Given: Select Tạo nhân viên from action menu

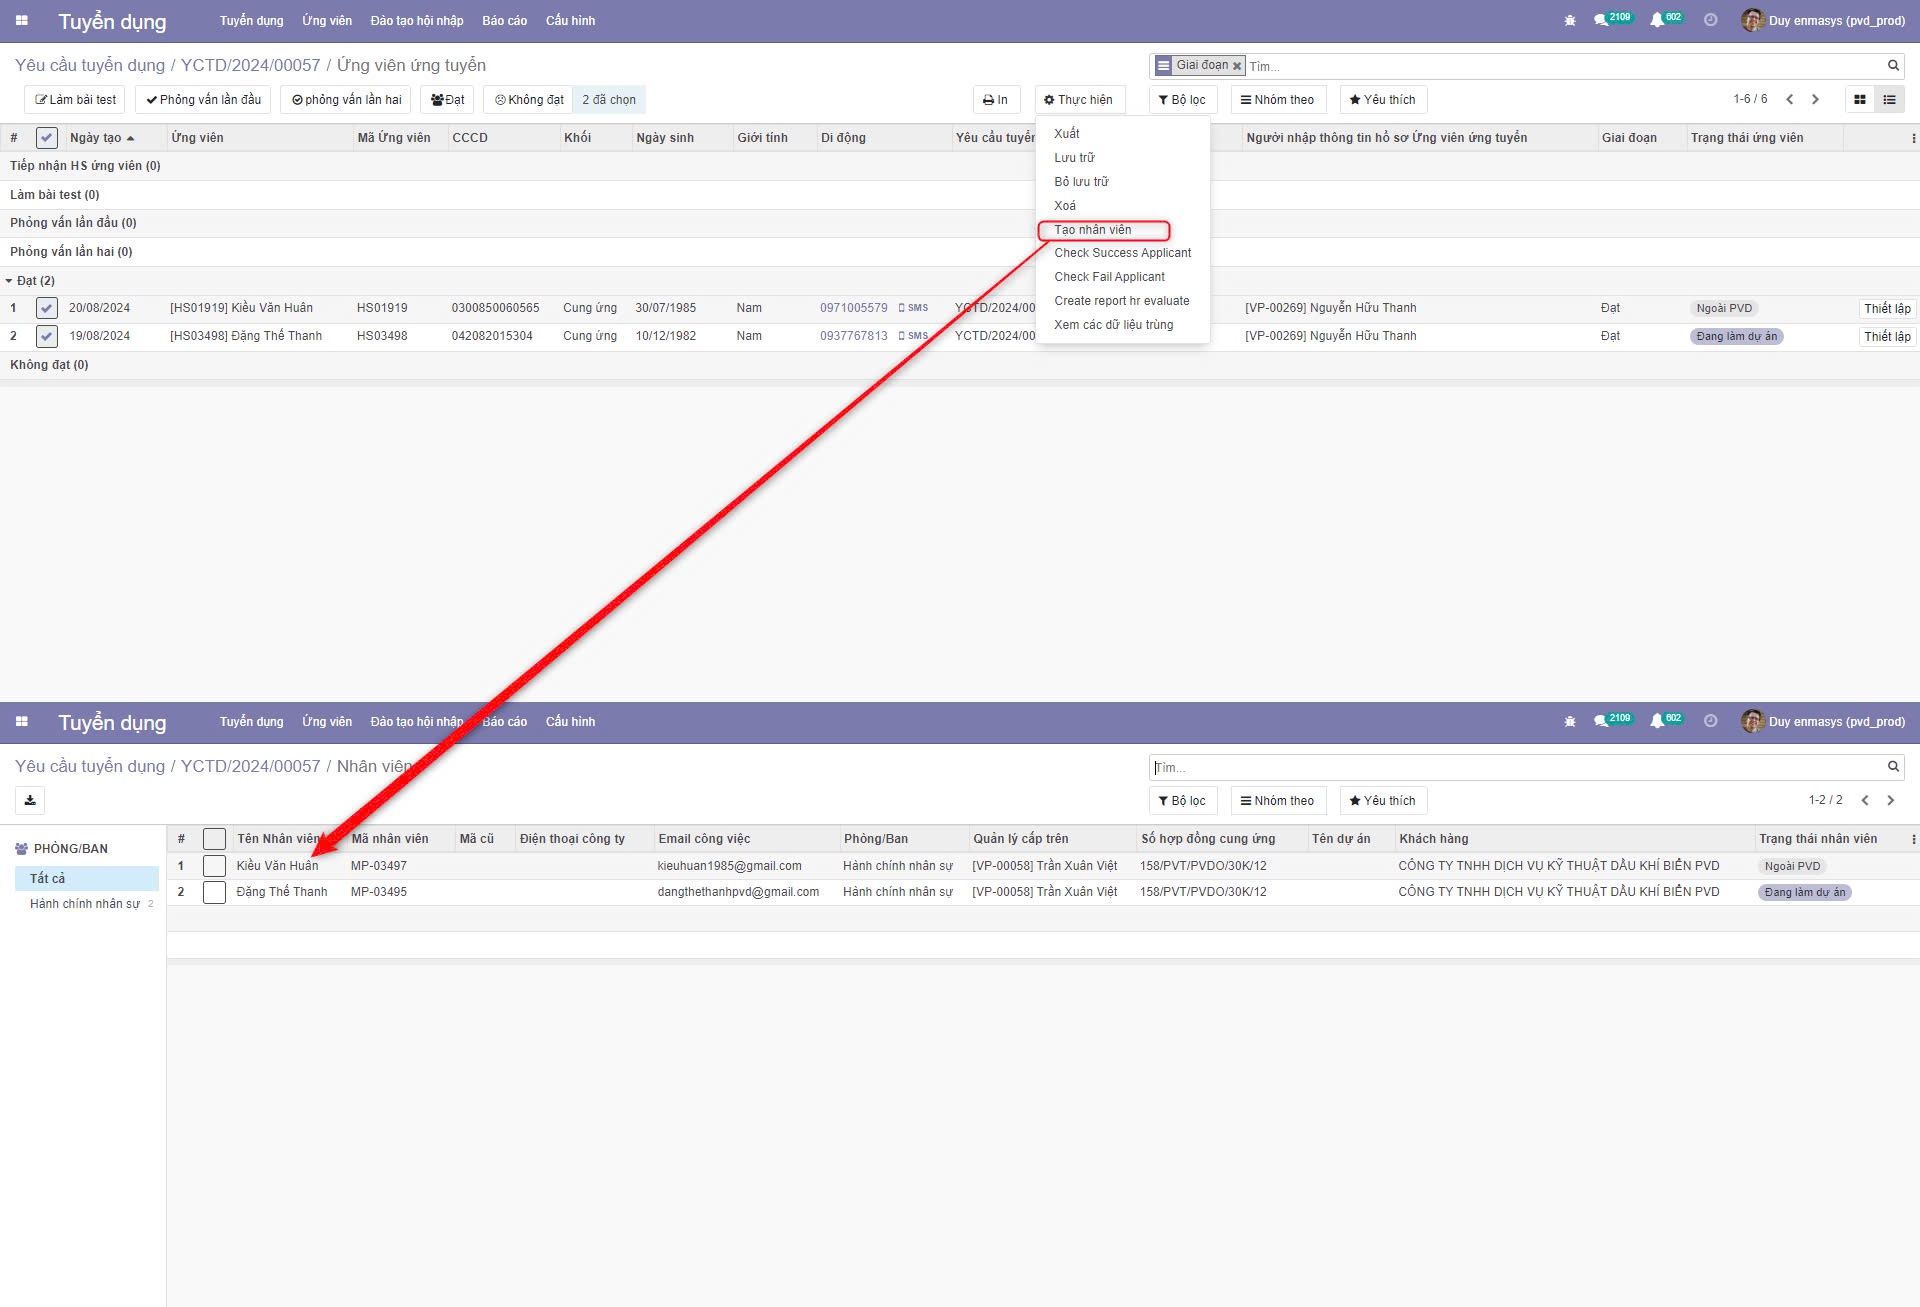Looking at the screenshot, I should point(1093,230).
